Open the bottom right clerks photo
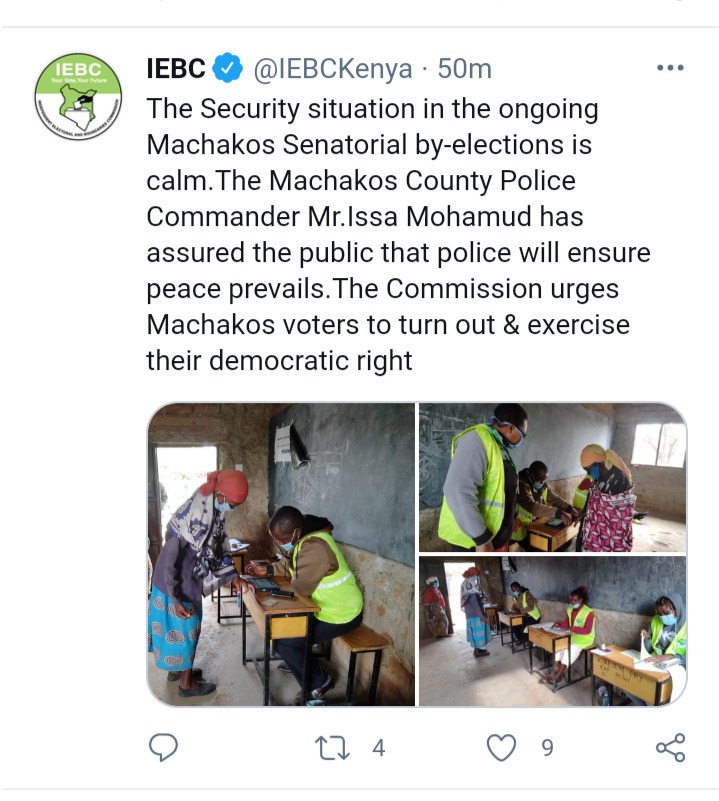The height and width of the screenshot is (801, 719). pyautogui.click(x=552, y=631)
